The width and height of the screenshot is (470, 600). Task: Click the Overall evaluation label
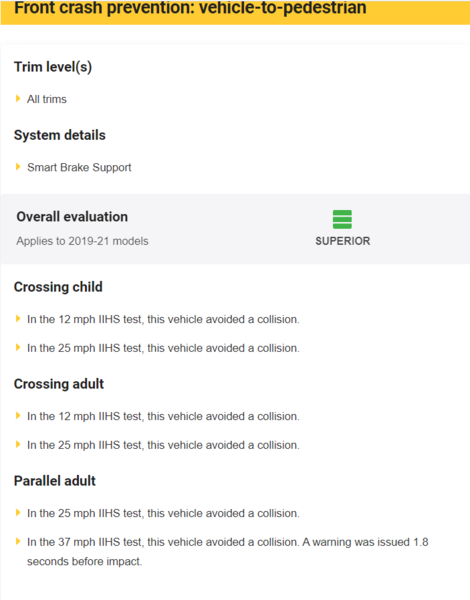click(72, 217)
